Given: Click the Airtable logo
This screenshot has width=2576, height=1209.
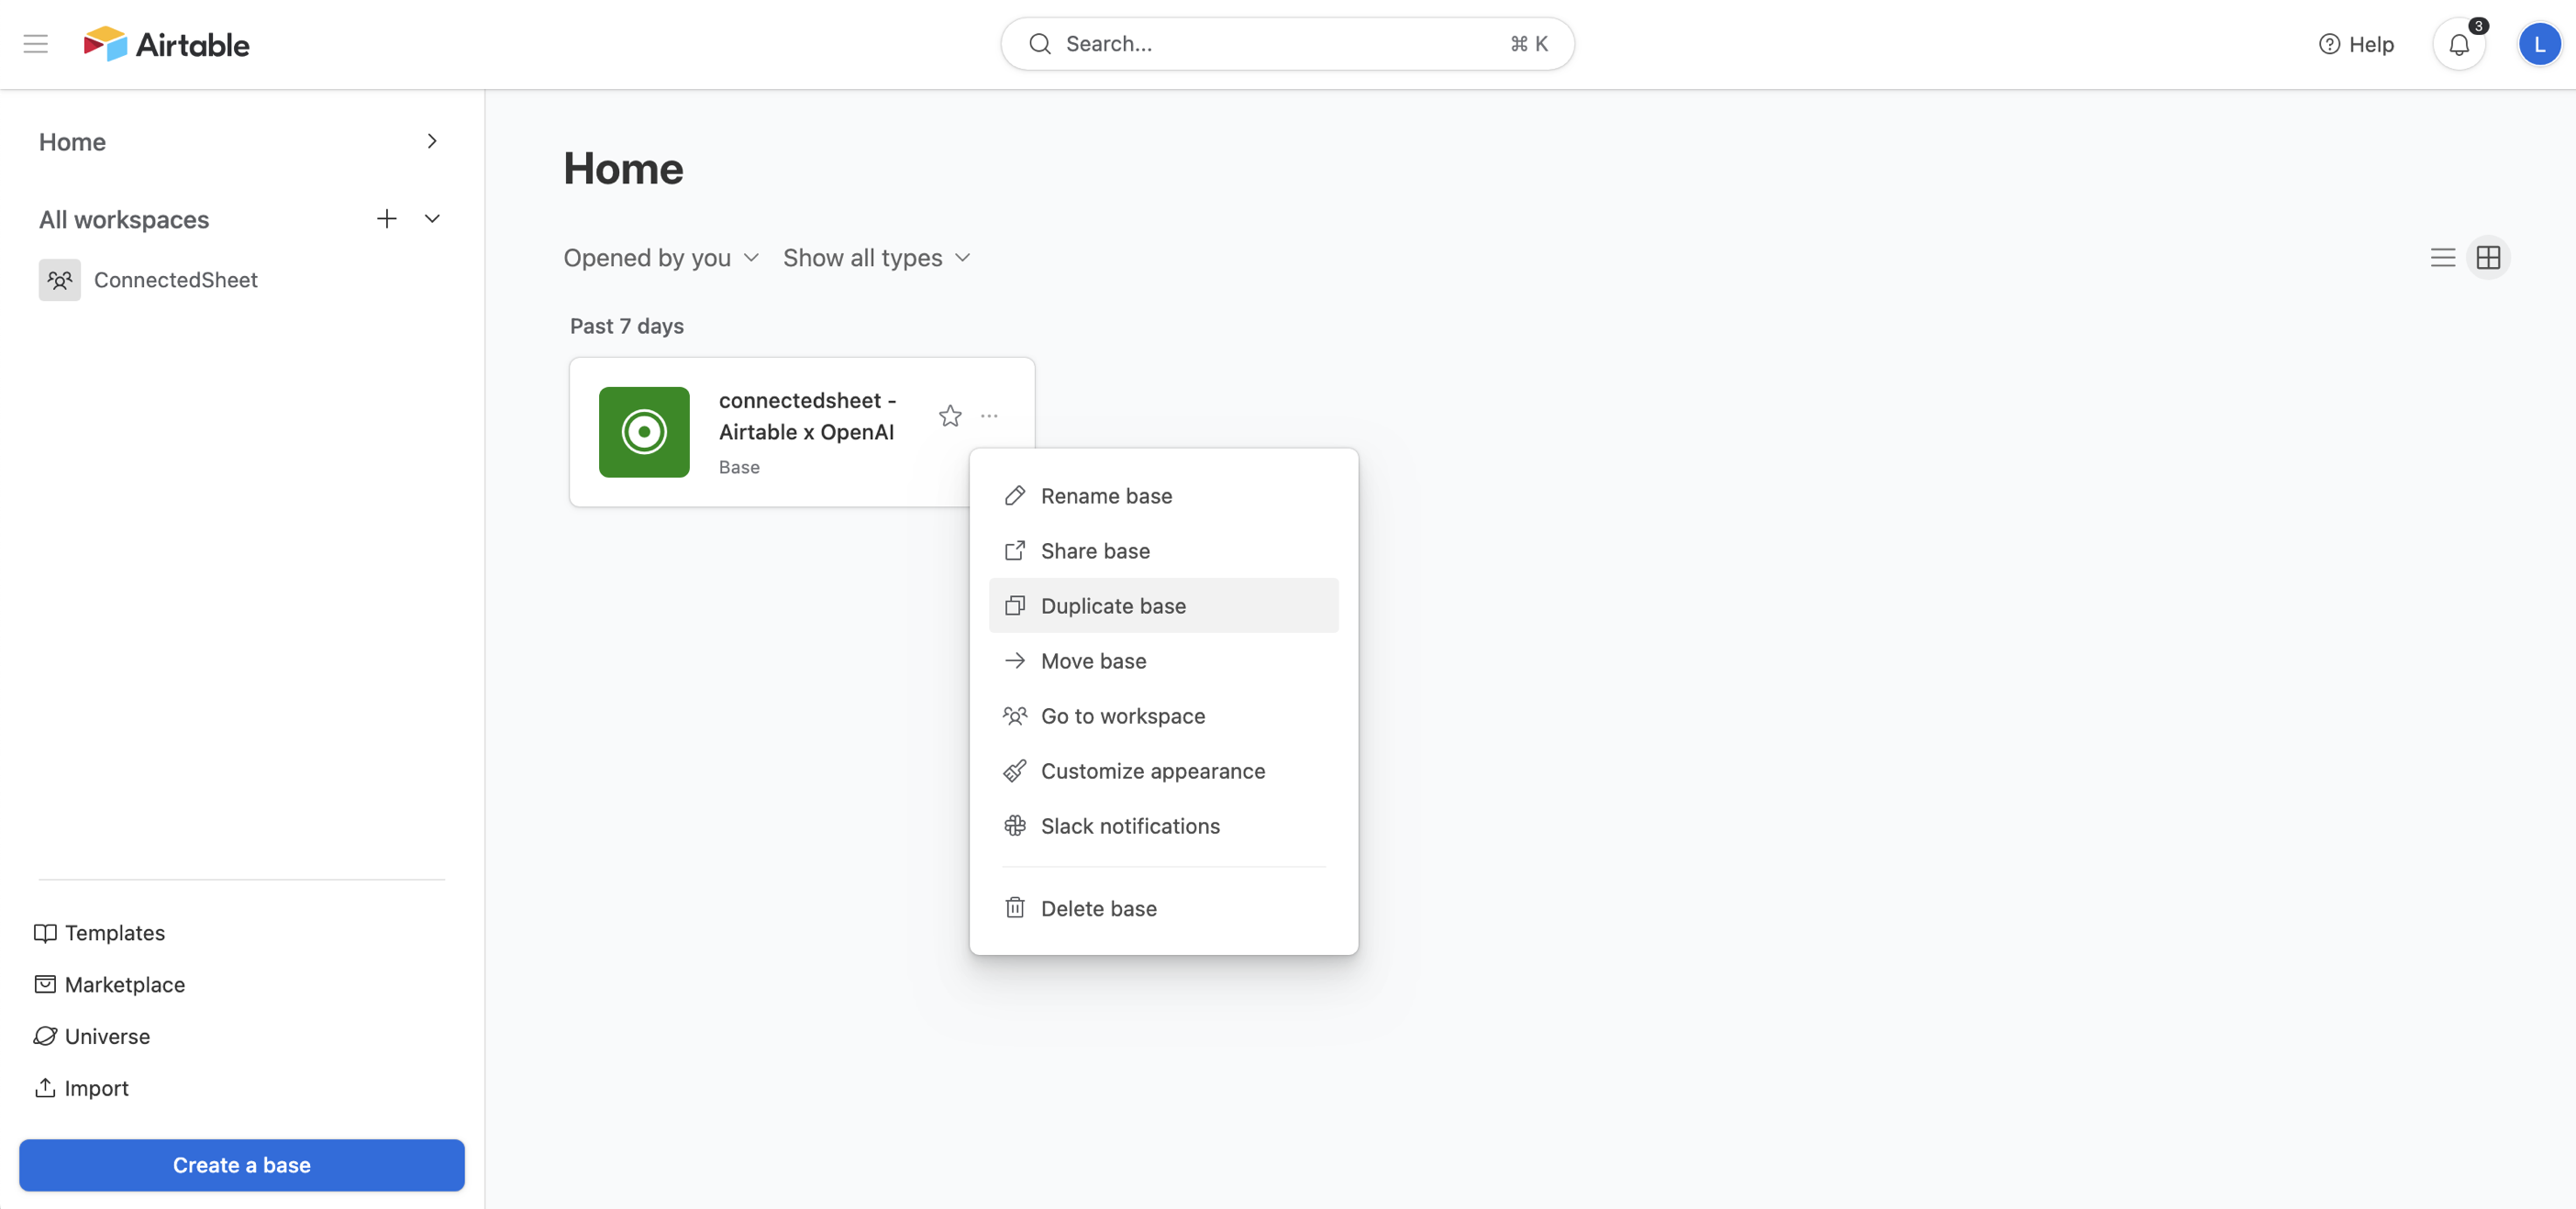Looking at the screenshot, I should click(x=165, y=43).
